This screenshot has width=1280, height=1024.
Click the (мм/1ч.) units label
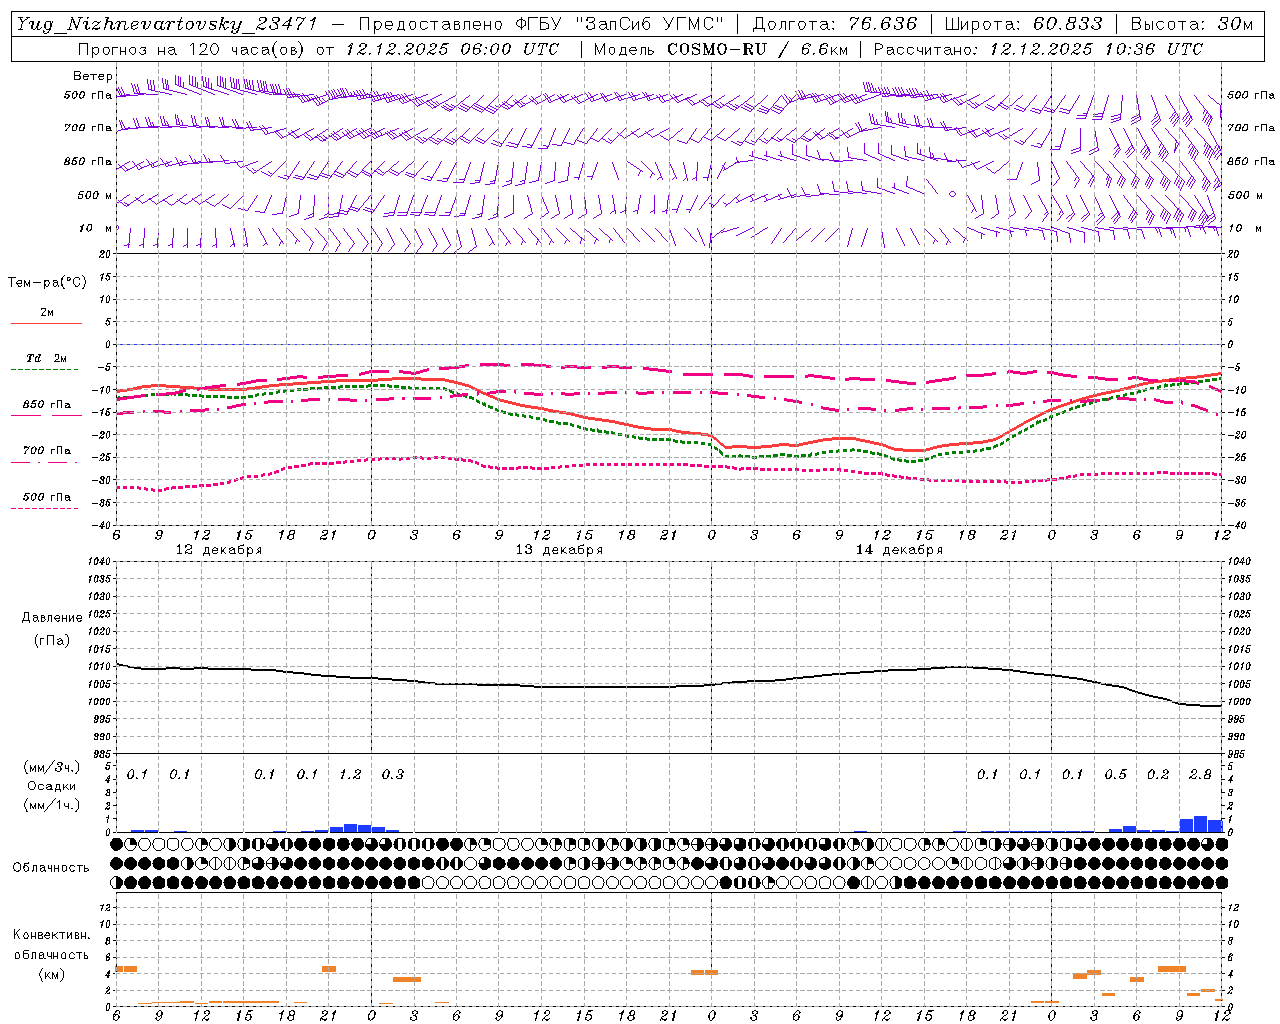pos(51,805)
